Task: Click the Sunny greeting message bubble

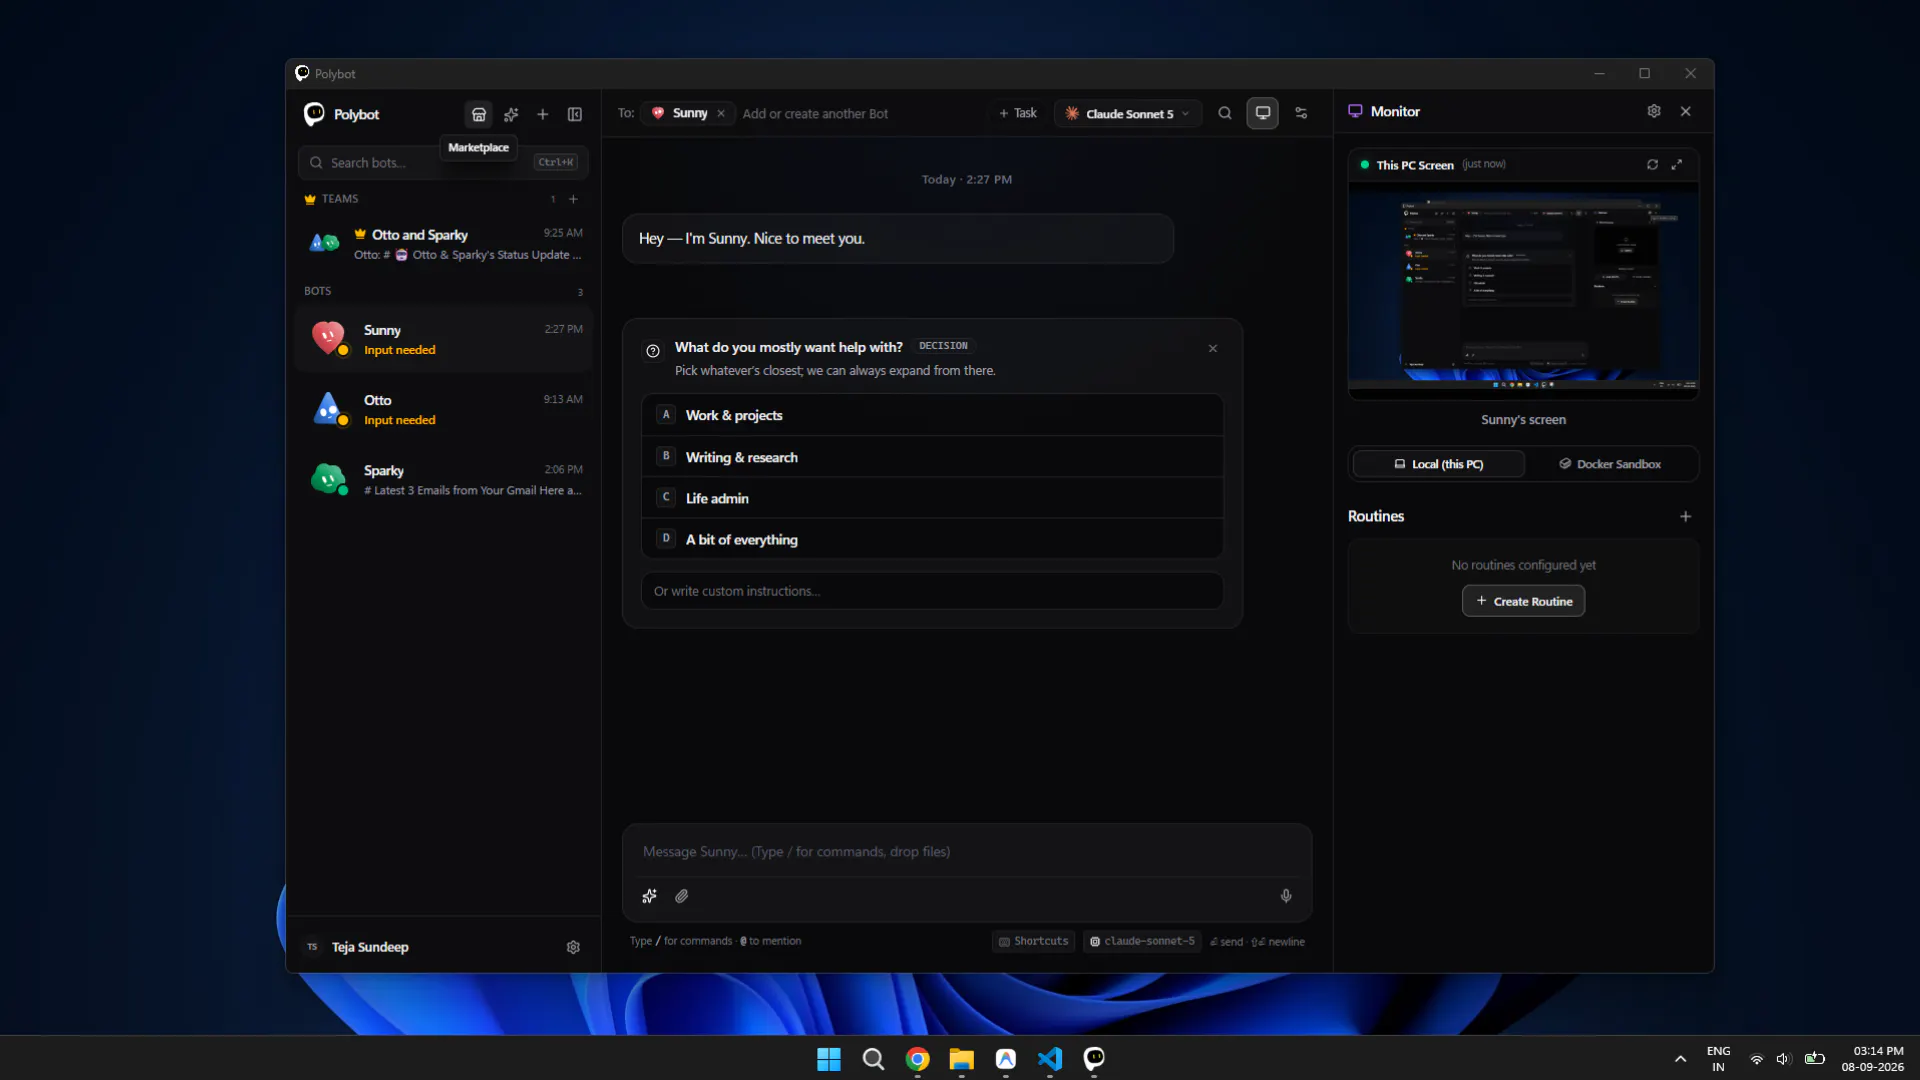Action: 897,239
